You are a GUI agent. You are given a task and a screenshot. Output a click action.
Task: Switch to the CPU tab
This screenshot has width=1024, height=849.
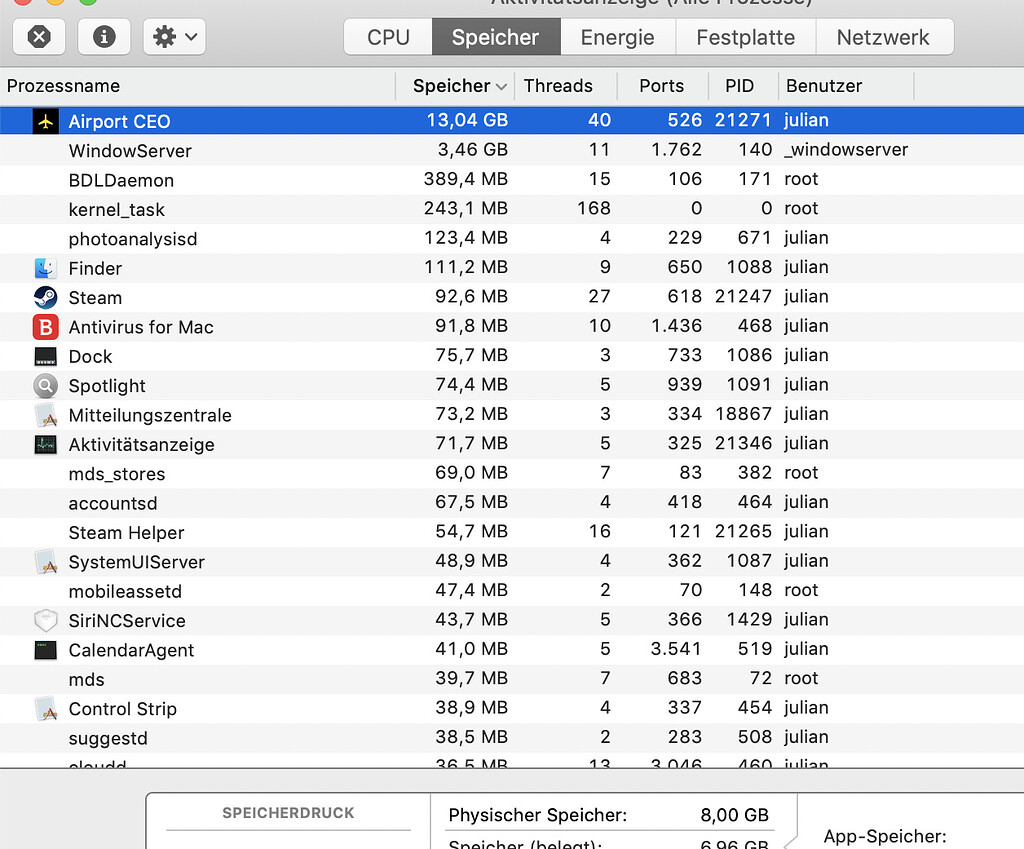pos(388,37)
